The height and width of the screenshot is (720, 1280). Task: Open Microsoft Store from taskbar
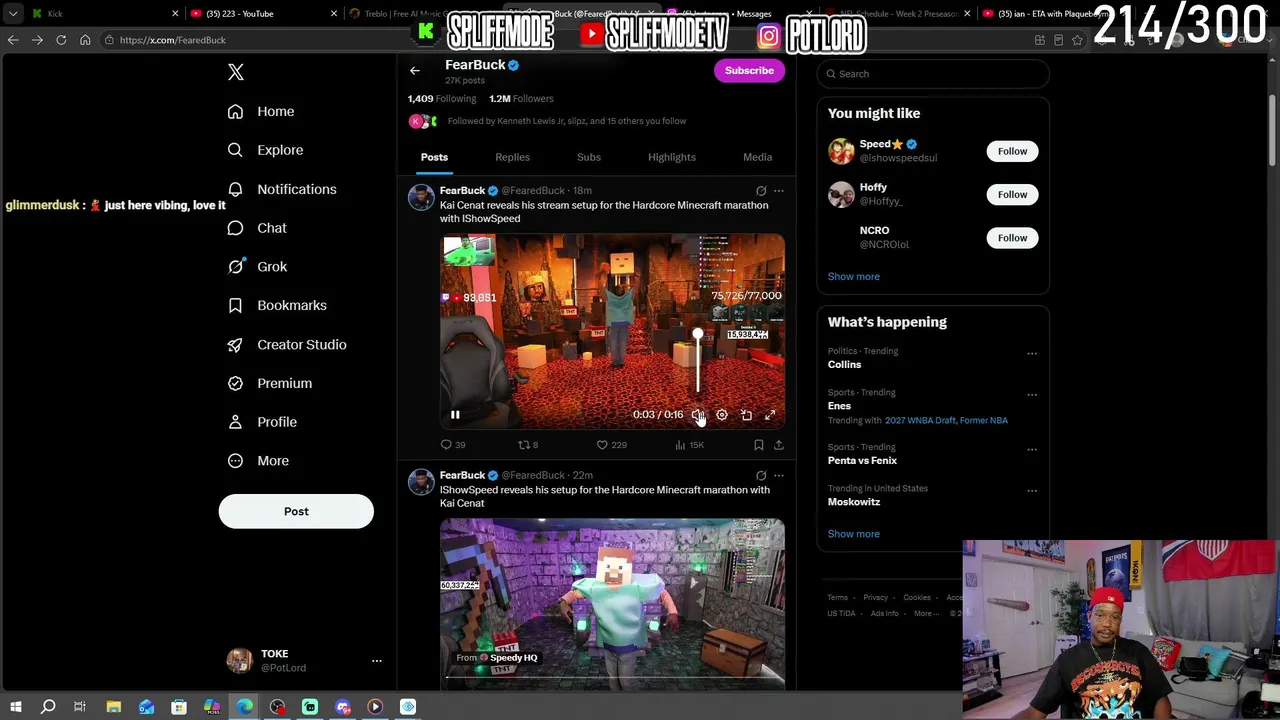tap(179, 707)
